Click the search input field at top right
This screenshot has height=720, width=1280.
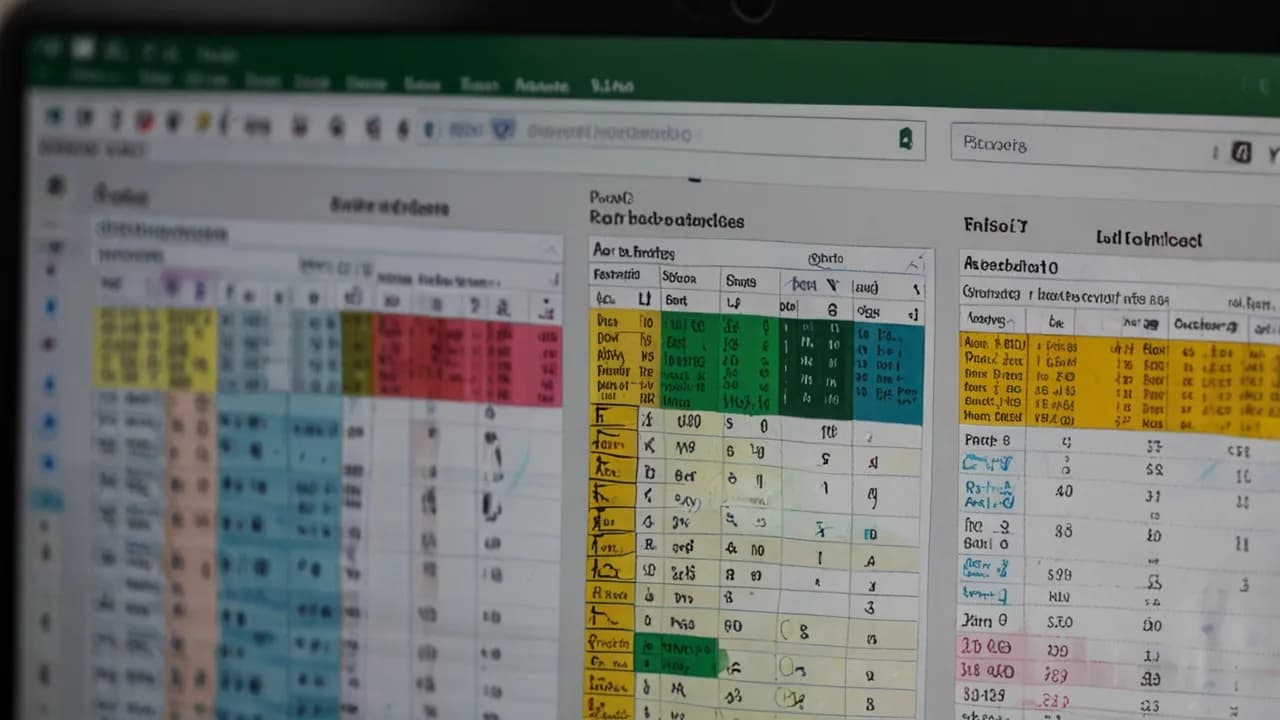1080,146
